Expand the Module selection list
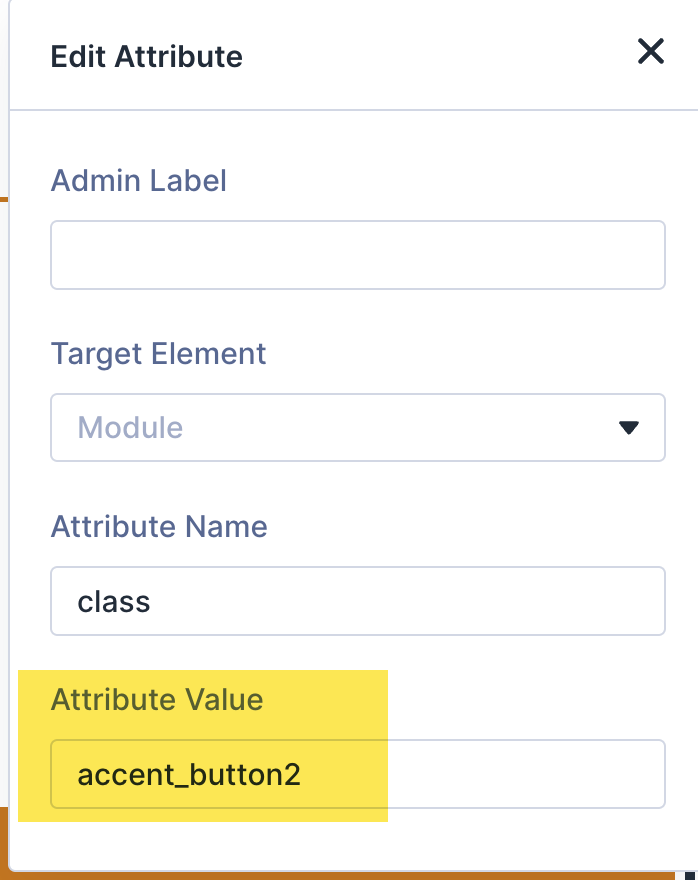698x880 pixels. 357,427
